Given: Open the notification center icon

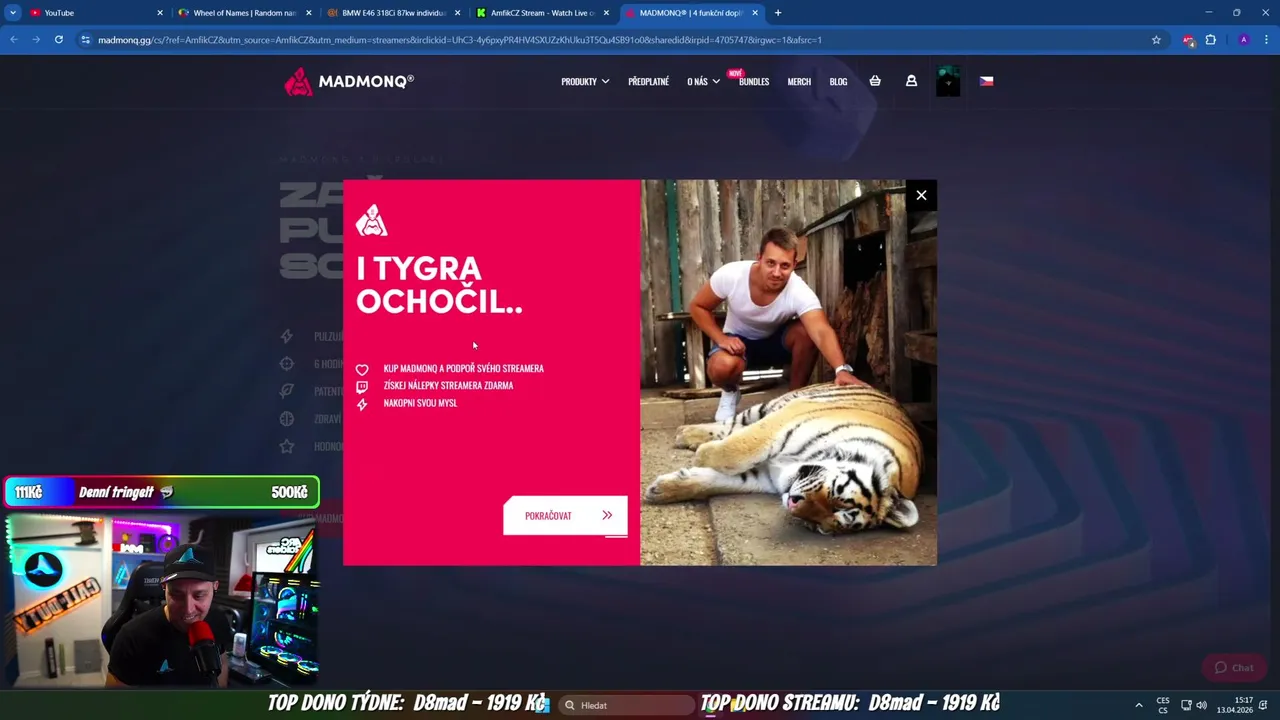Looking at the screenshot, I should 1264,705.
